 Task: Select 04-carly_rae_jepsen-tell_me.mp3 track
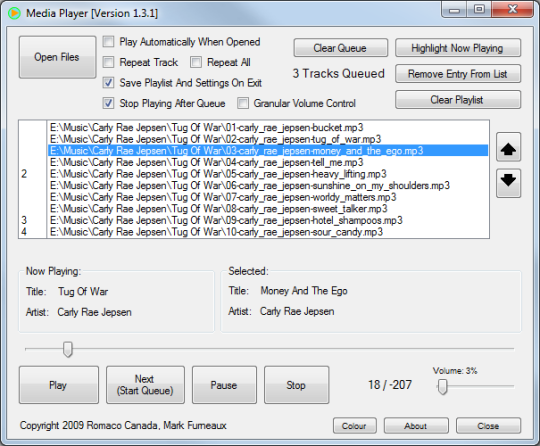point(268,162)
